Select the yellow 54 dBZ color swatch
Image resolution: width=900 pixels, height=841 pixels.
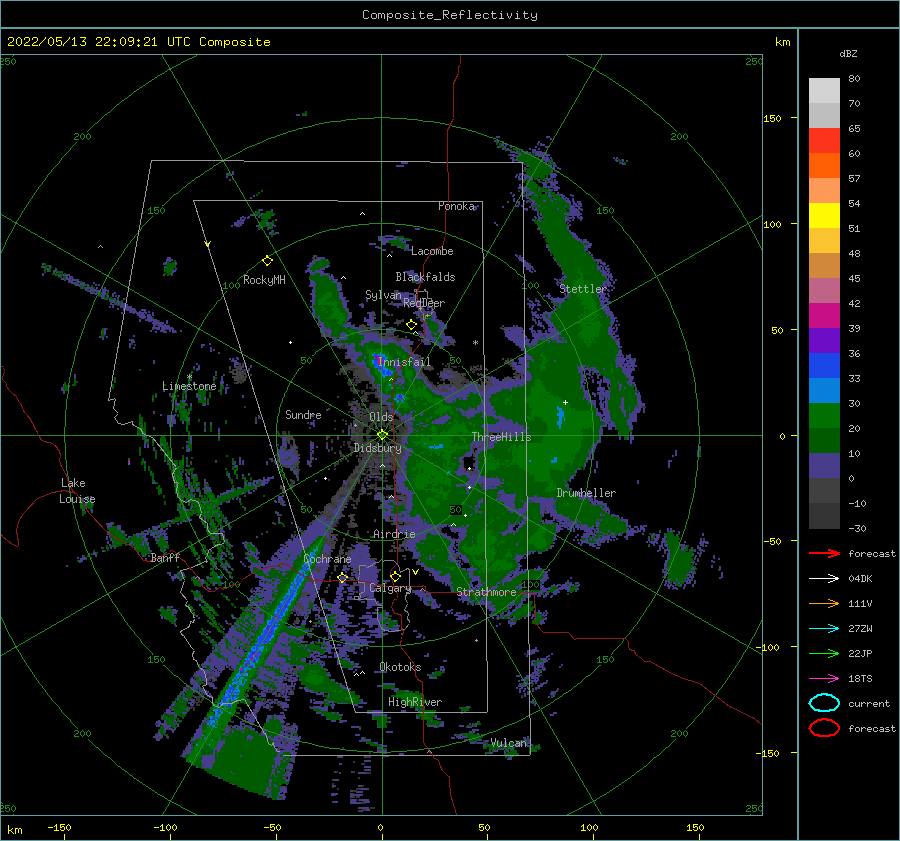click(824, 215)
